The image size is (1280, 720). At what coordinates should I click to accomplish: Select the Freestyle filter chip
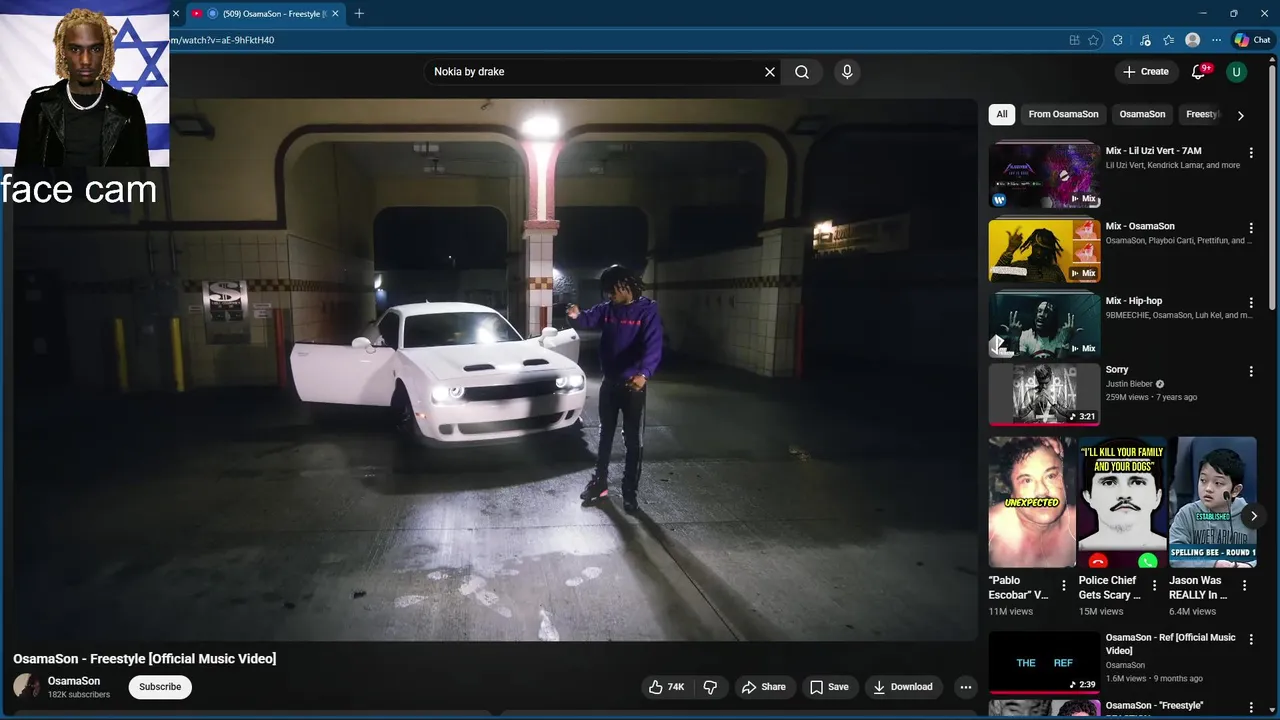(1202, 114)
